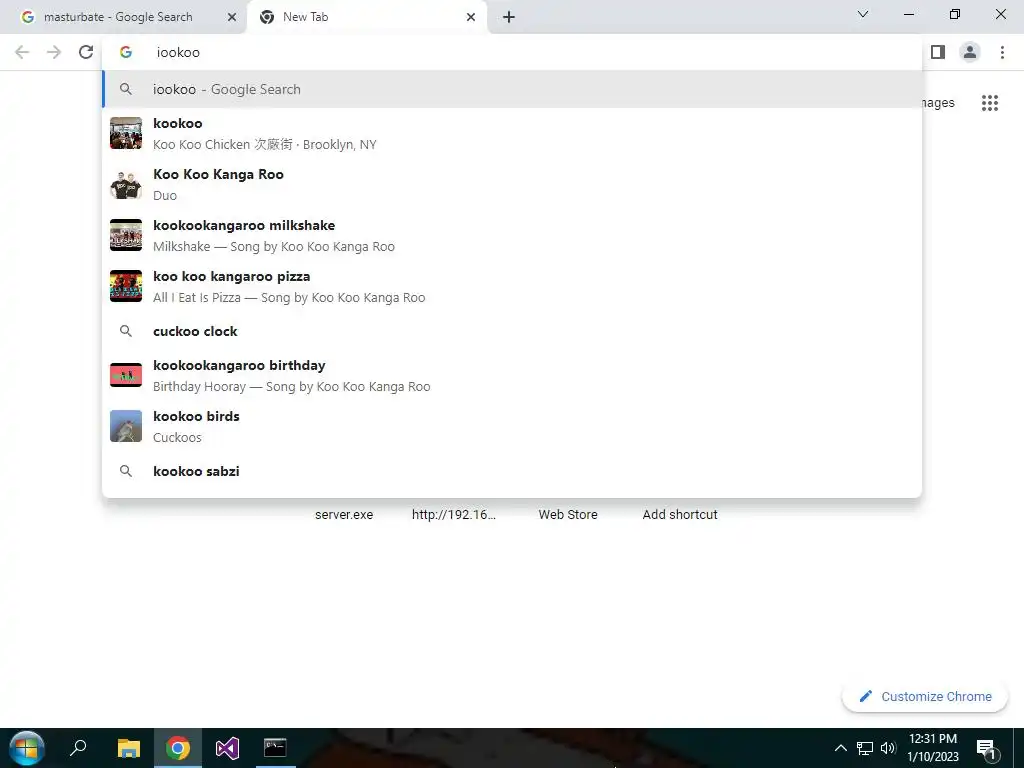Image resolution: width=1024 pixels, height=768 pixels.
Task: Open the http://192.16... shortcut
Action: click(454, 515)
